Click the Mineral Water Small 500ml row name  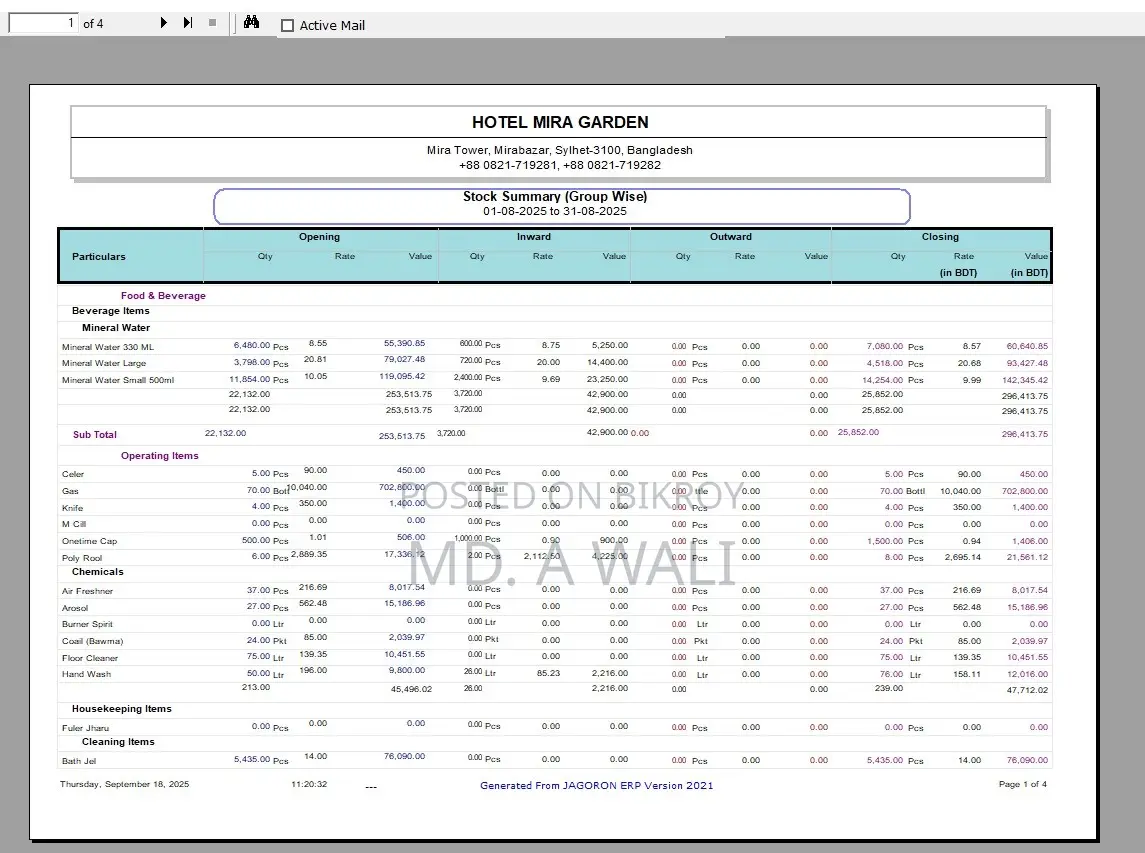pyautogui.click(x=118, y=380)
